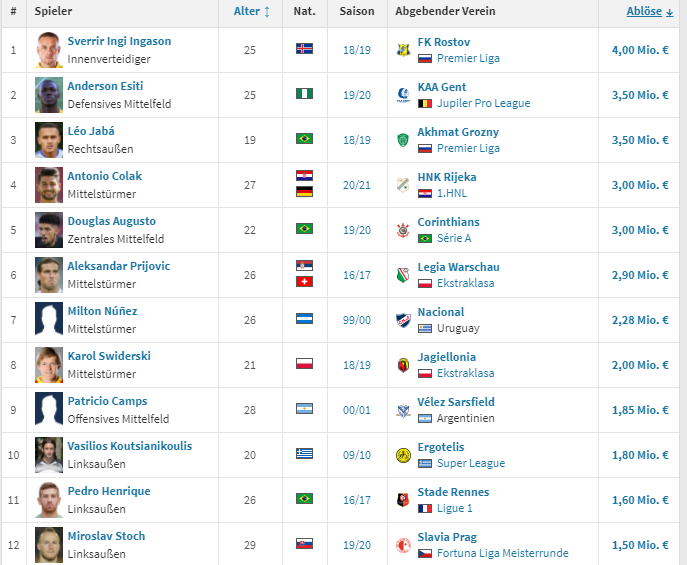Click the KAA Gent club crest
Screen dimensions: 687x565
click(403, 95)
